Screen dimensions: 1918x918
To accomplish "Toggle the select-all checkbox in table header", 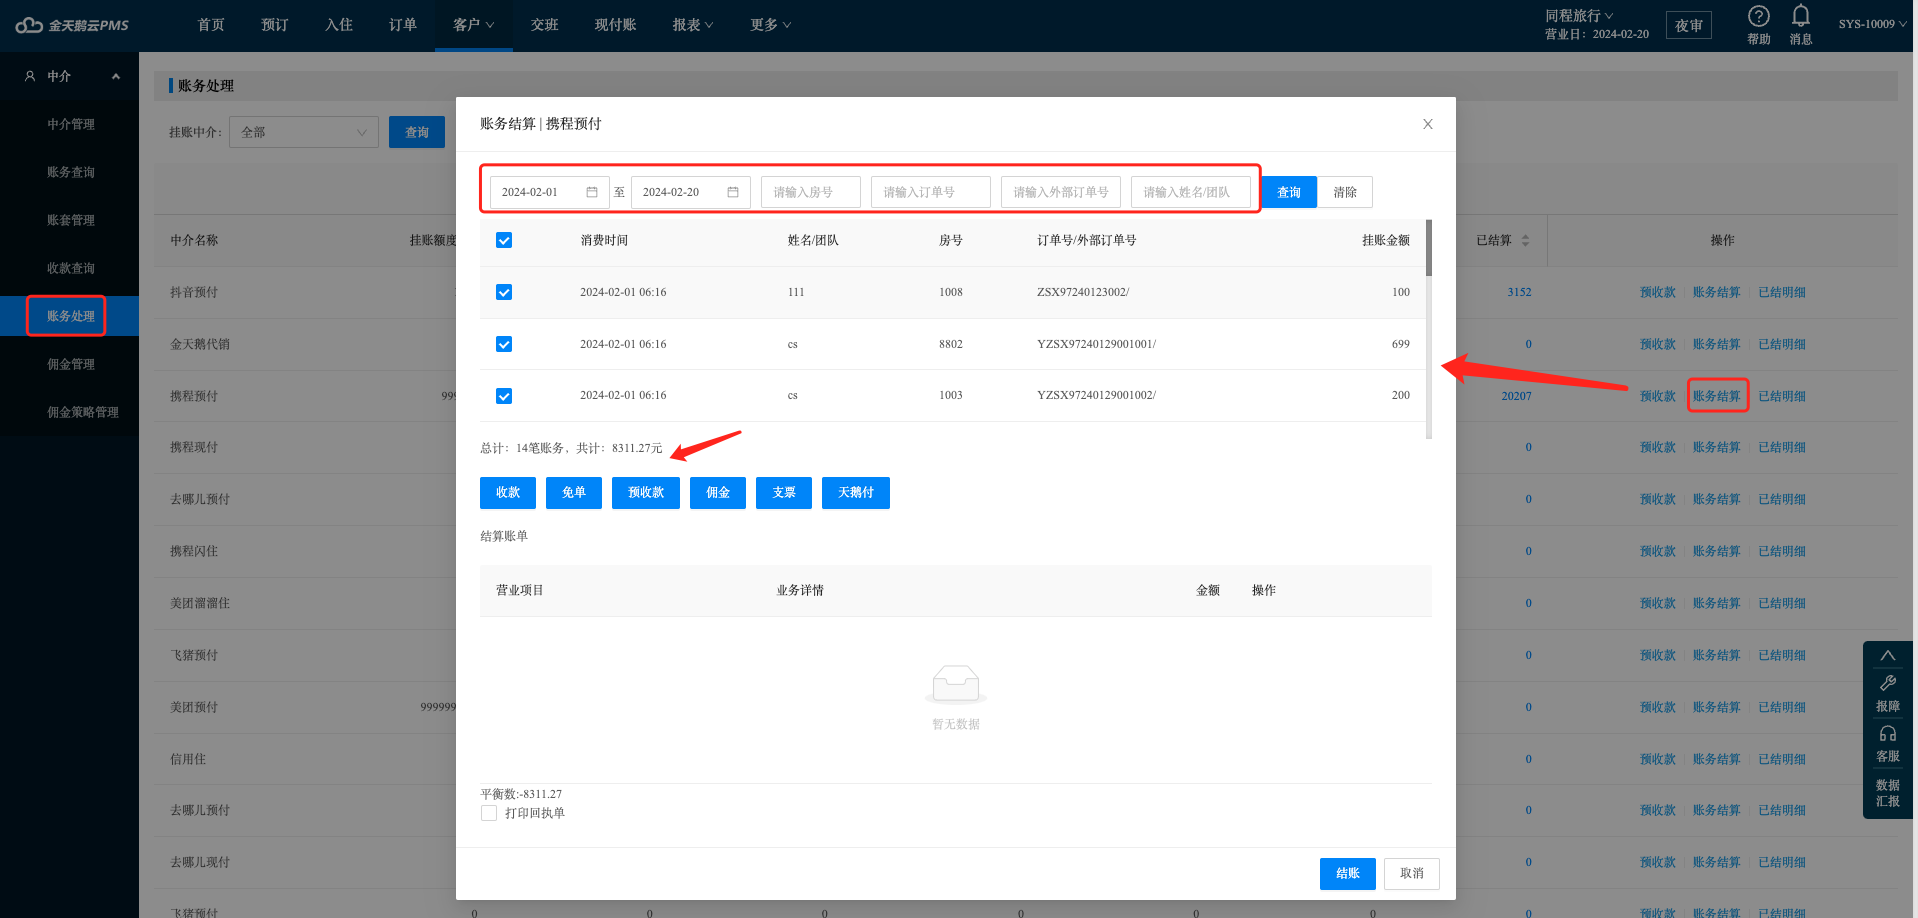I will click(x=504, y=240).
